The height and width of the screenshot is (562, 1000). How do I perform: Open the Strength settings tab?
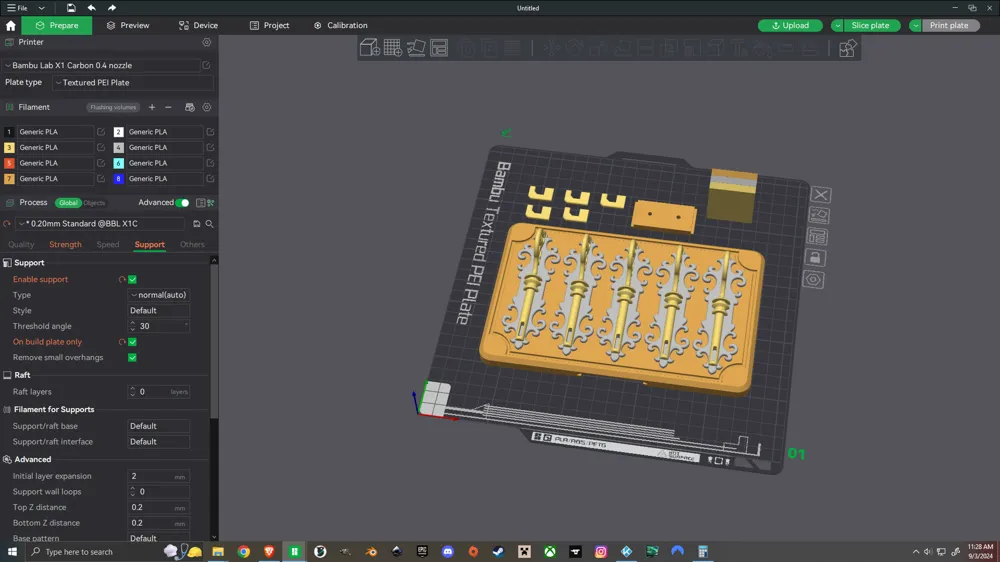[x=65, y=244]
